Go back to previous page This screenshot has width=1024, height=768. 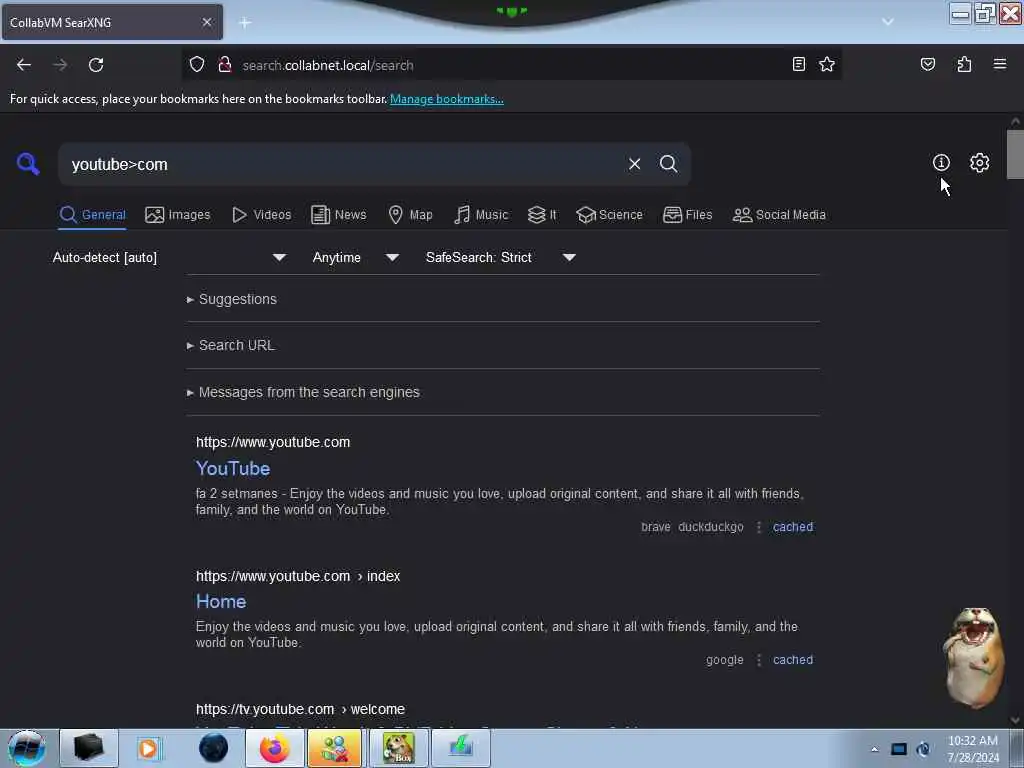click(x=24, y=65)
